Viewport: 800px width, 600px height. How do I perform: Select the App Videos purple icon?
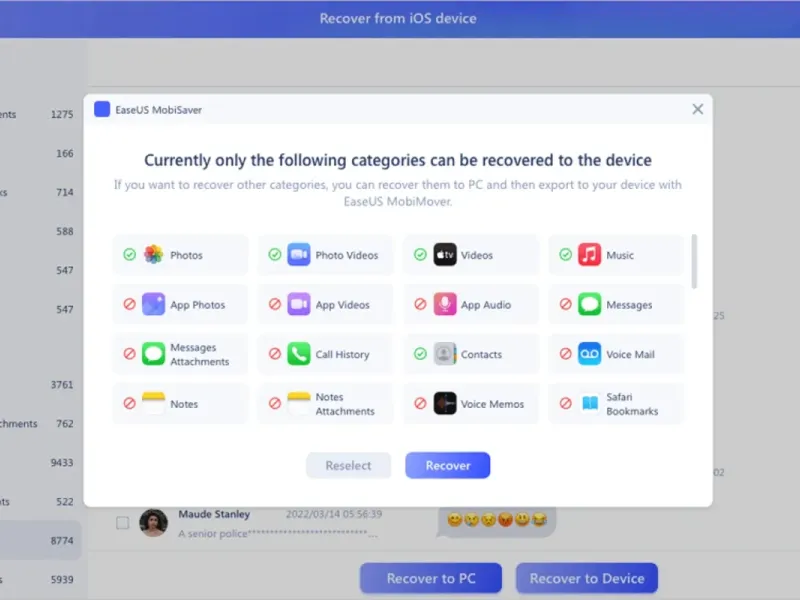298,304
